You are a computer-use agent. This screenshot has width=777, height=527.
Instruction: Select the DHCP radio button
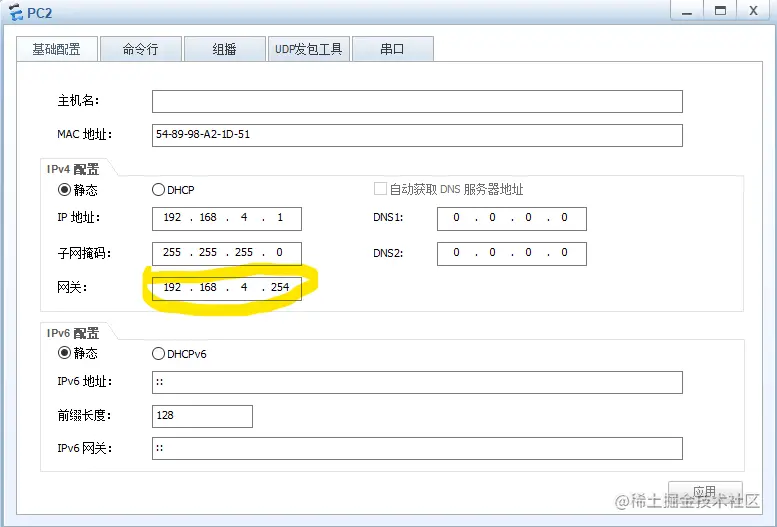click(x=158, y=189)
